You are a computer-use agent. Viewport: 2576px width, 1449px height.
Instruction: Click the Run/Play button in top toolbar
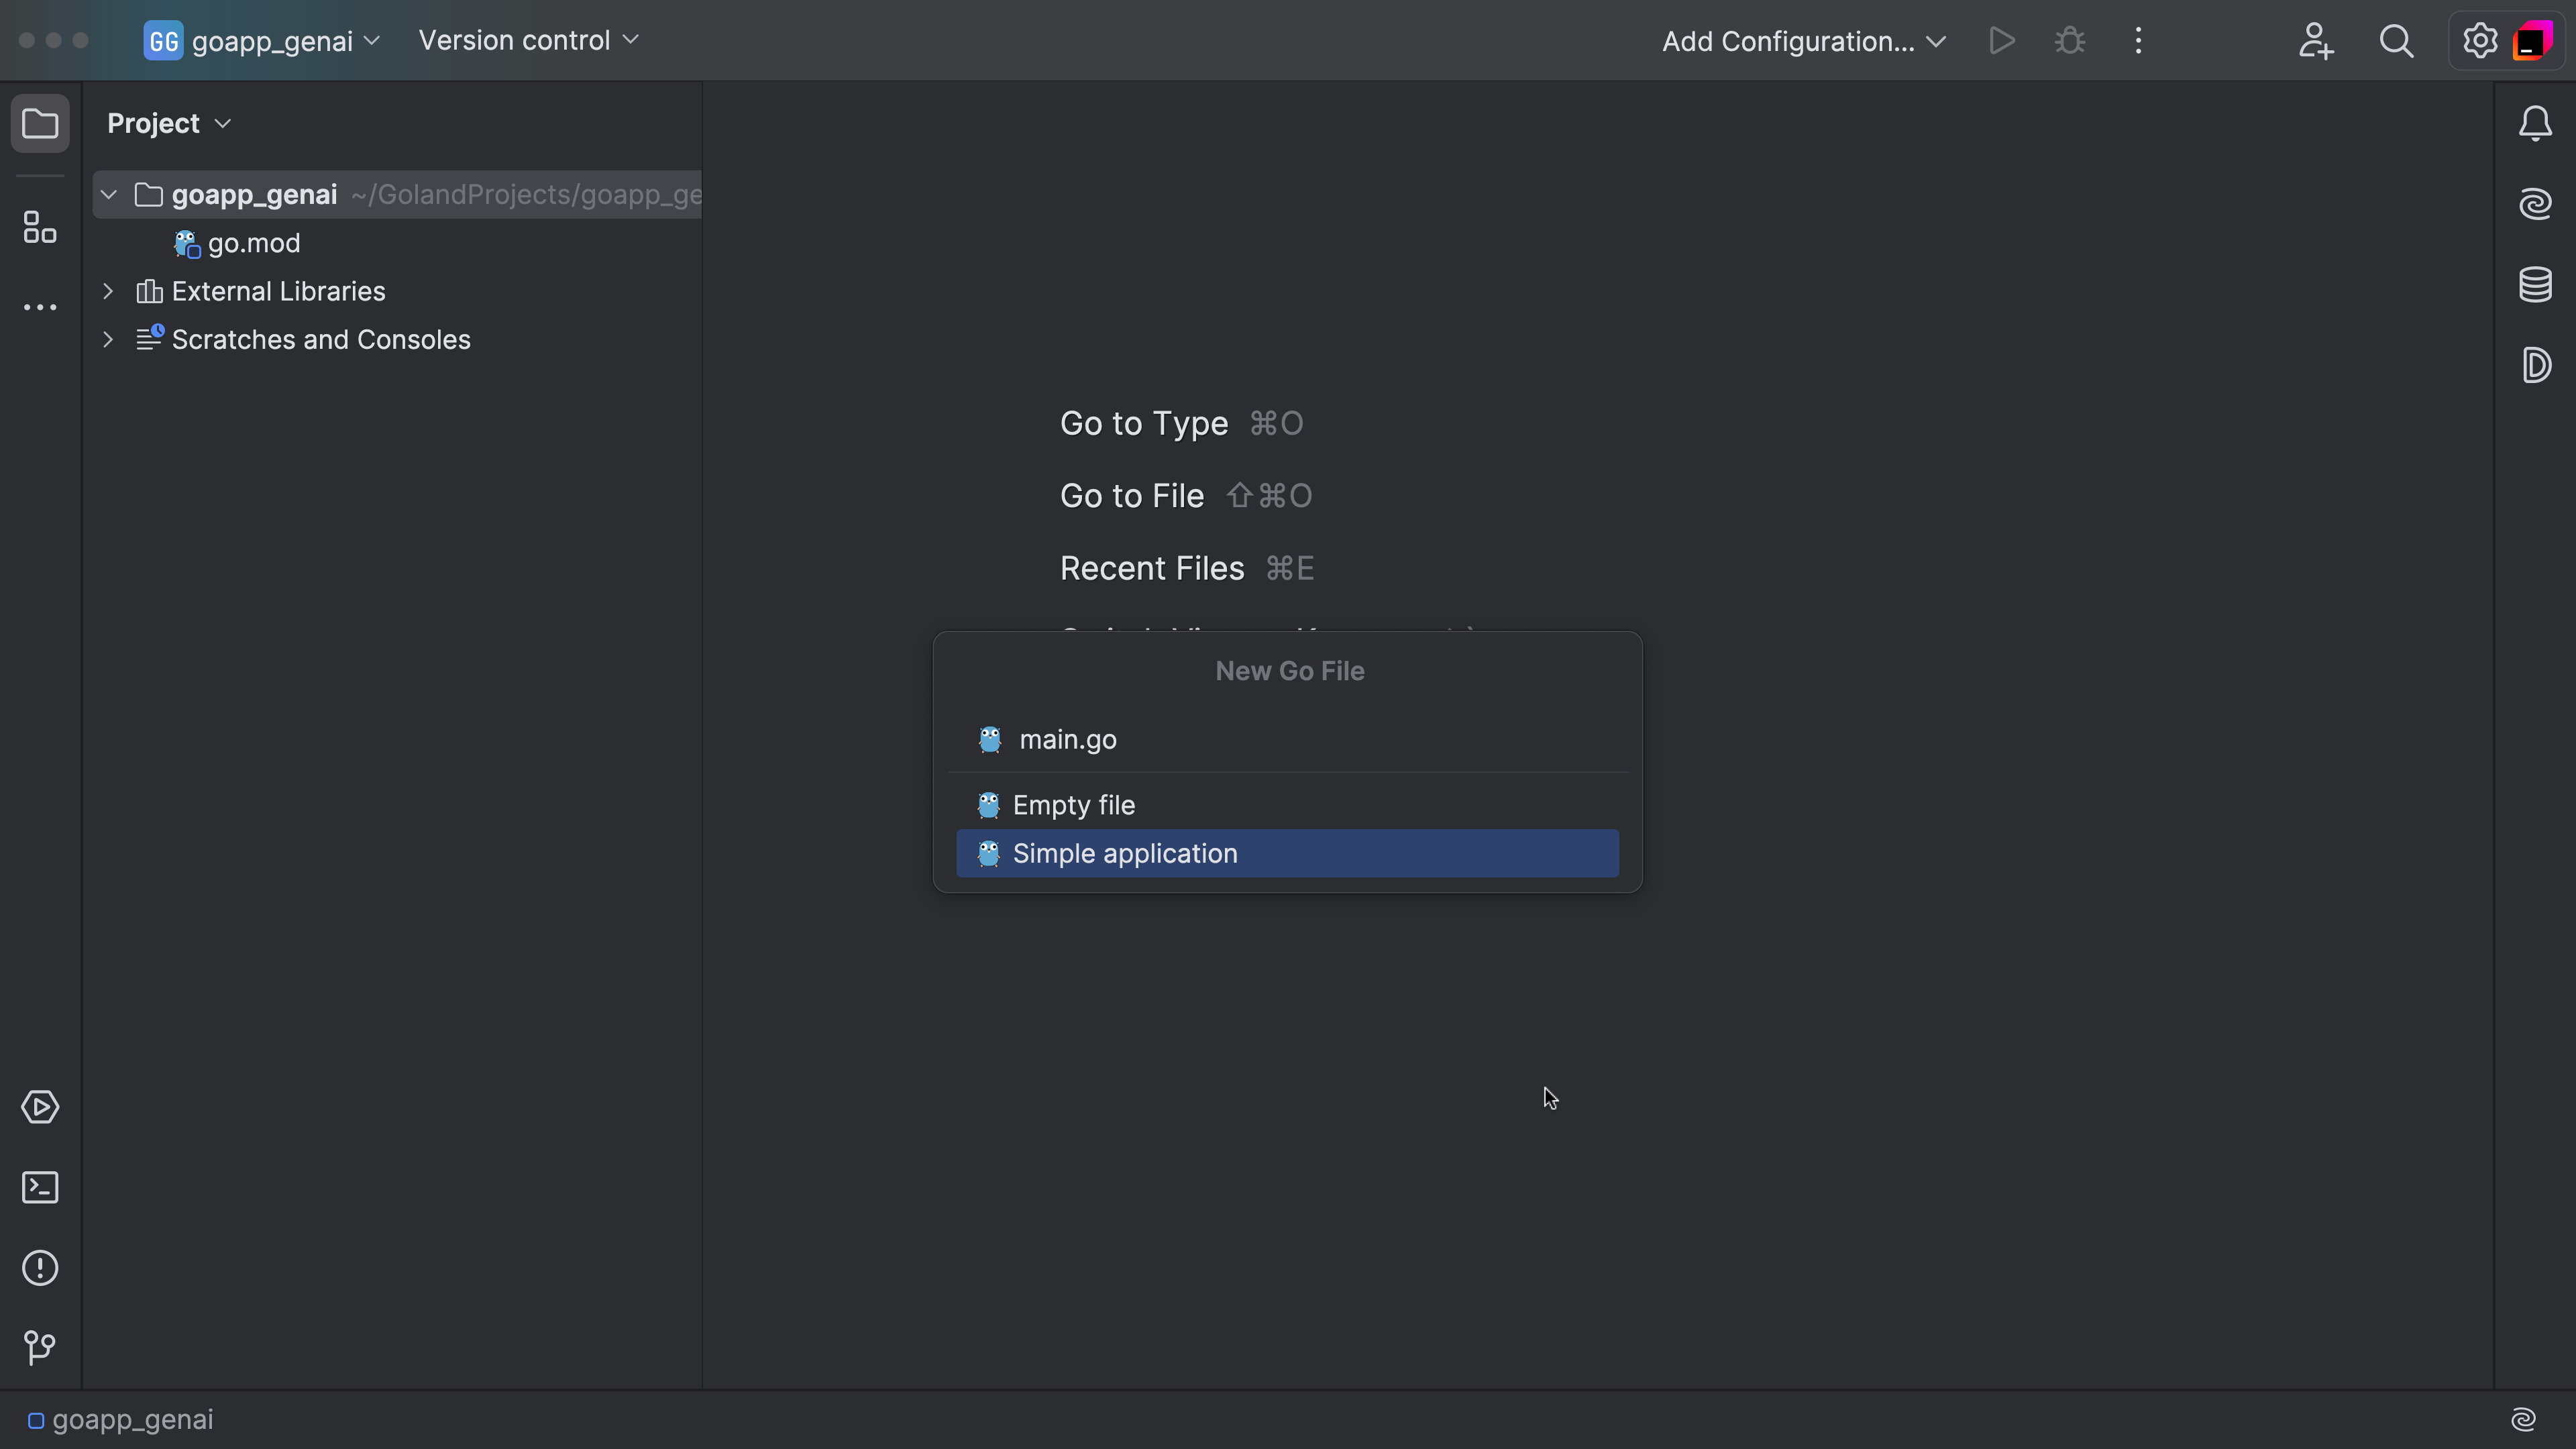[2001, 39]
